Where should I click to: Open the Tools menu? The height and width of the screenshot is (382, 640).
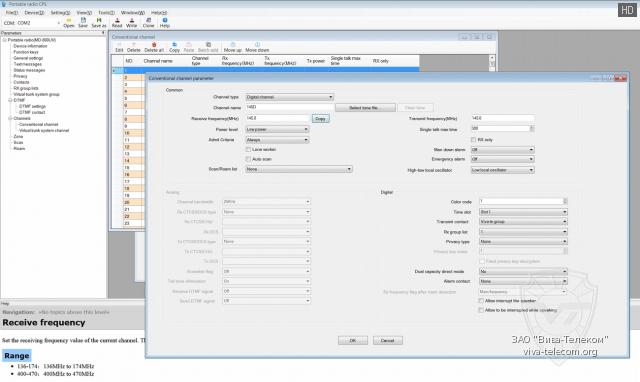pyautogui.click(x=106, y=13)
